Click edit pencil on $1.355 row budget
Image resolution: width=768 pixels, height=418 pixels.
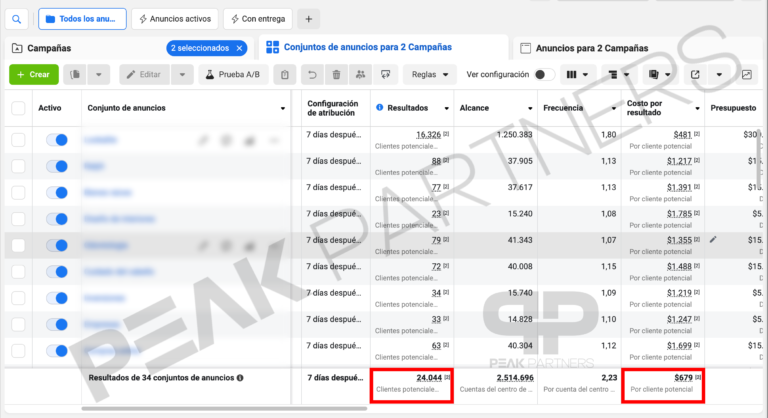pos(713,240)
